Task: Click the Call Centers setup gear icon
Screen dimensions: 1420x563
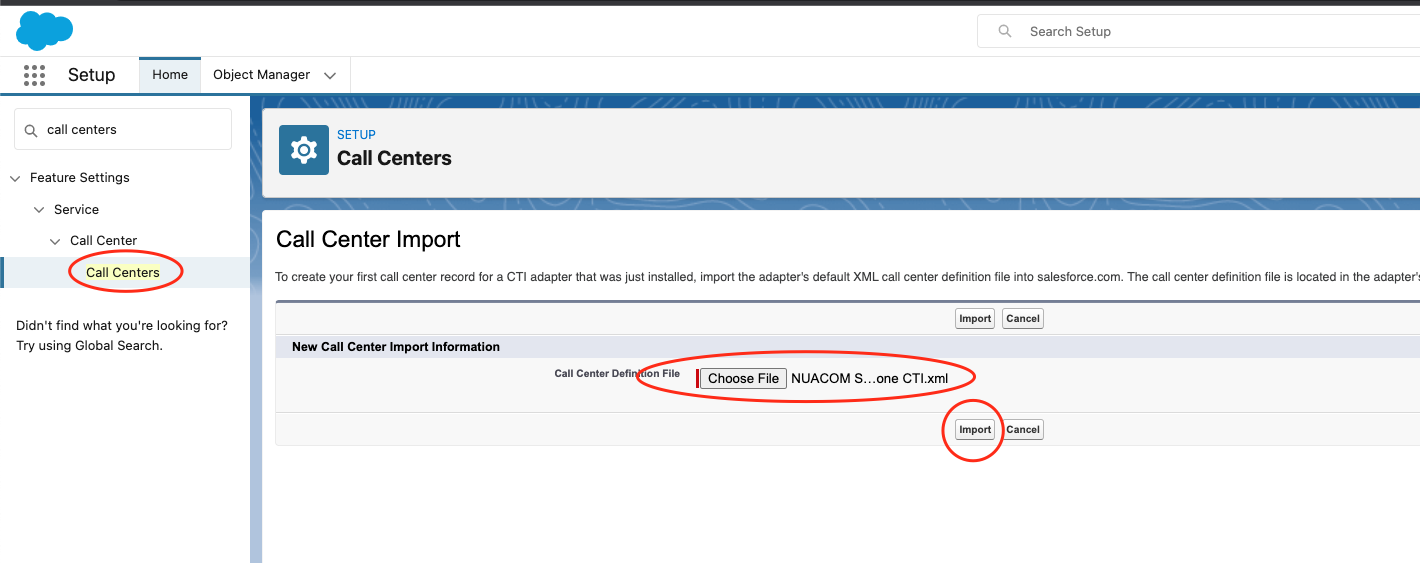Action: pyautogui.click(x=304, y=150)
